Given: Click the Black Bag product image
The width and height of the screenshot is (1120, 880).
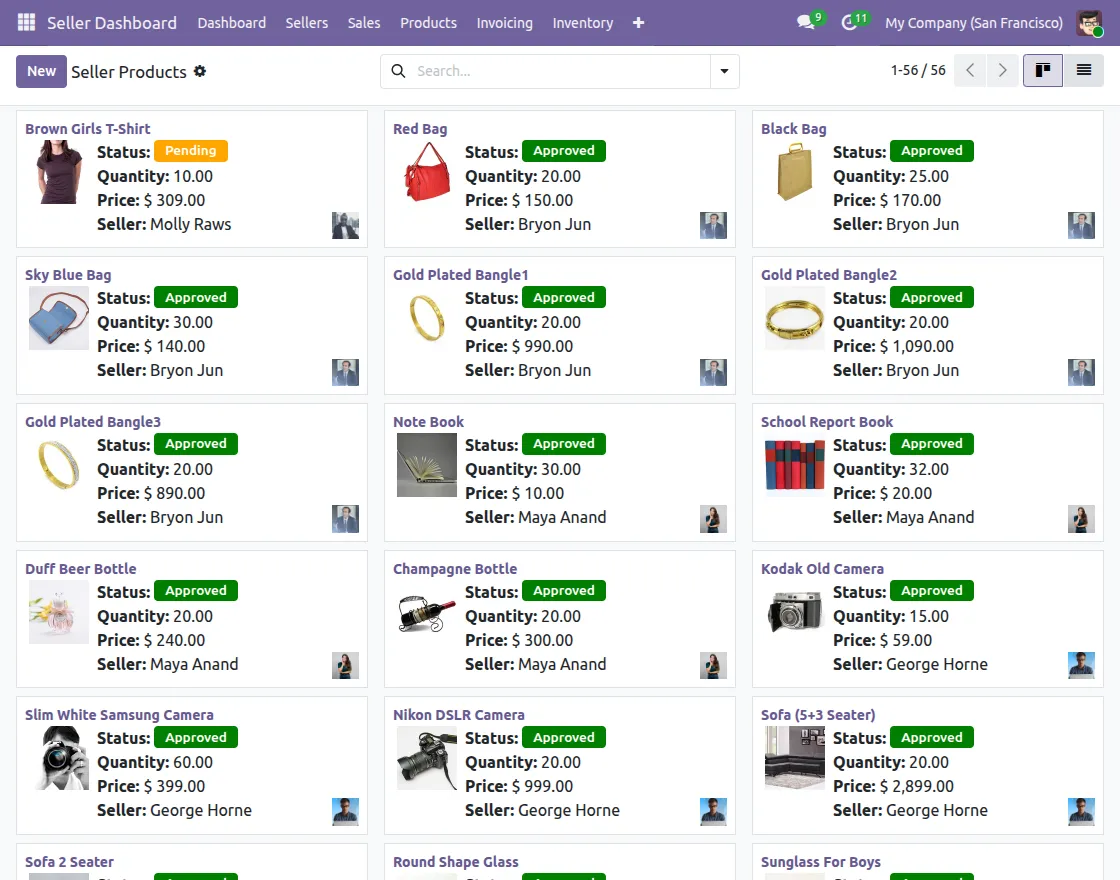Looking at the screenshot, I should (x=794, y=171).
